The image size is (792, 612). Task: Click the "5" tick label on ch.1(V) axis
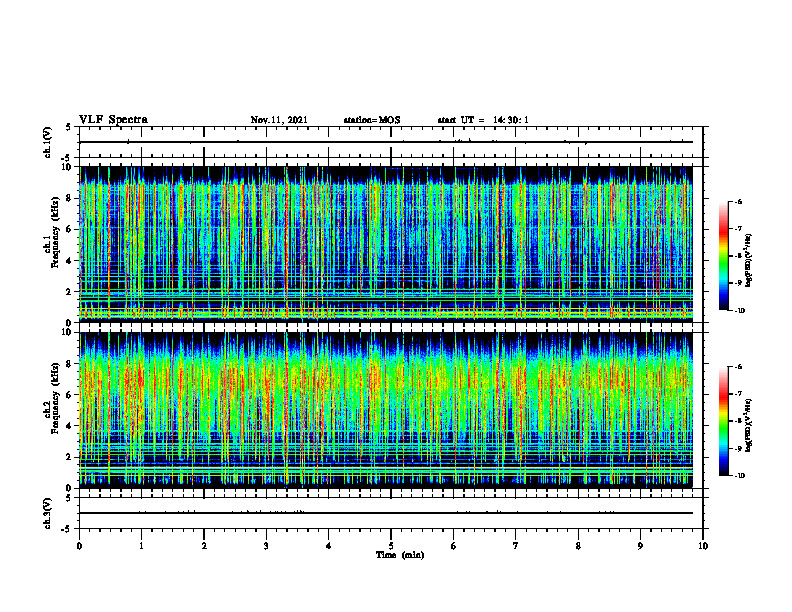69,128
